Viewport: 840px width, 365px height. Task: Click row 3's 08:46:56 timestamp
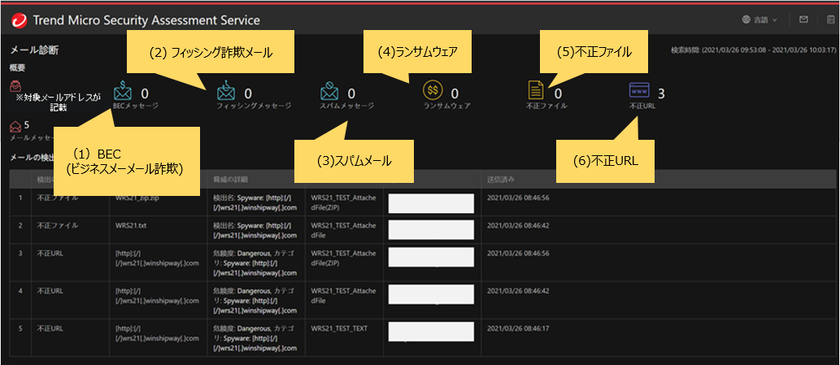(x=518, y=254)
